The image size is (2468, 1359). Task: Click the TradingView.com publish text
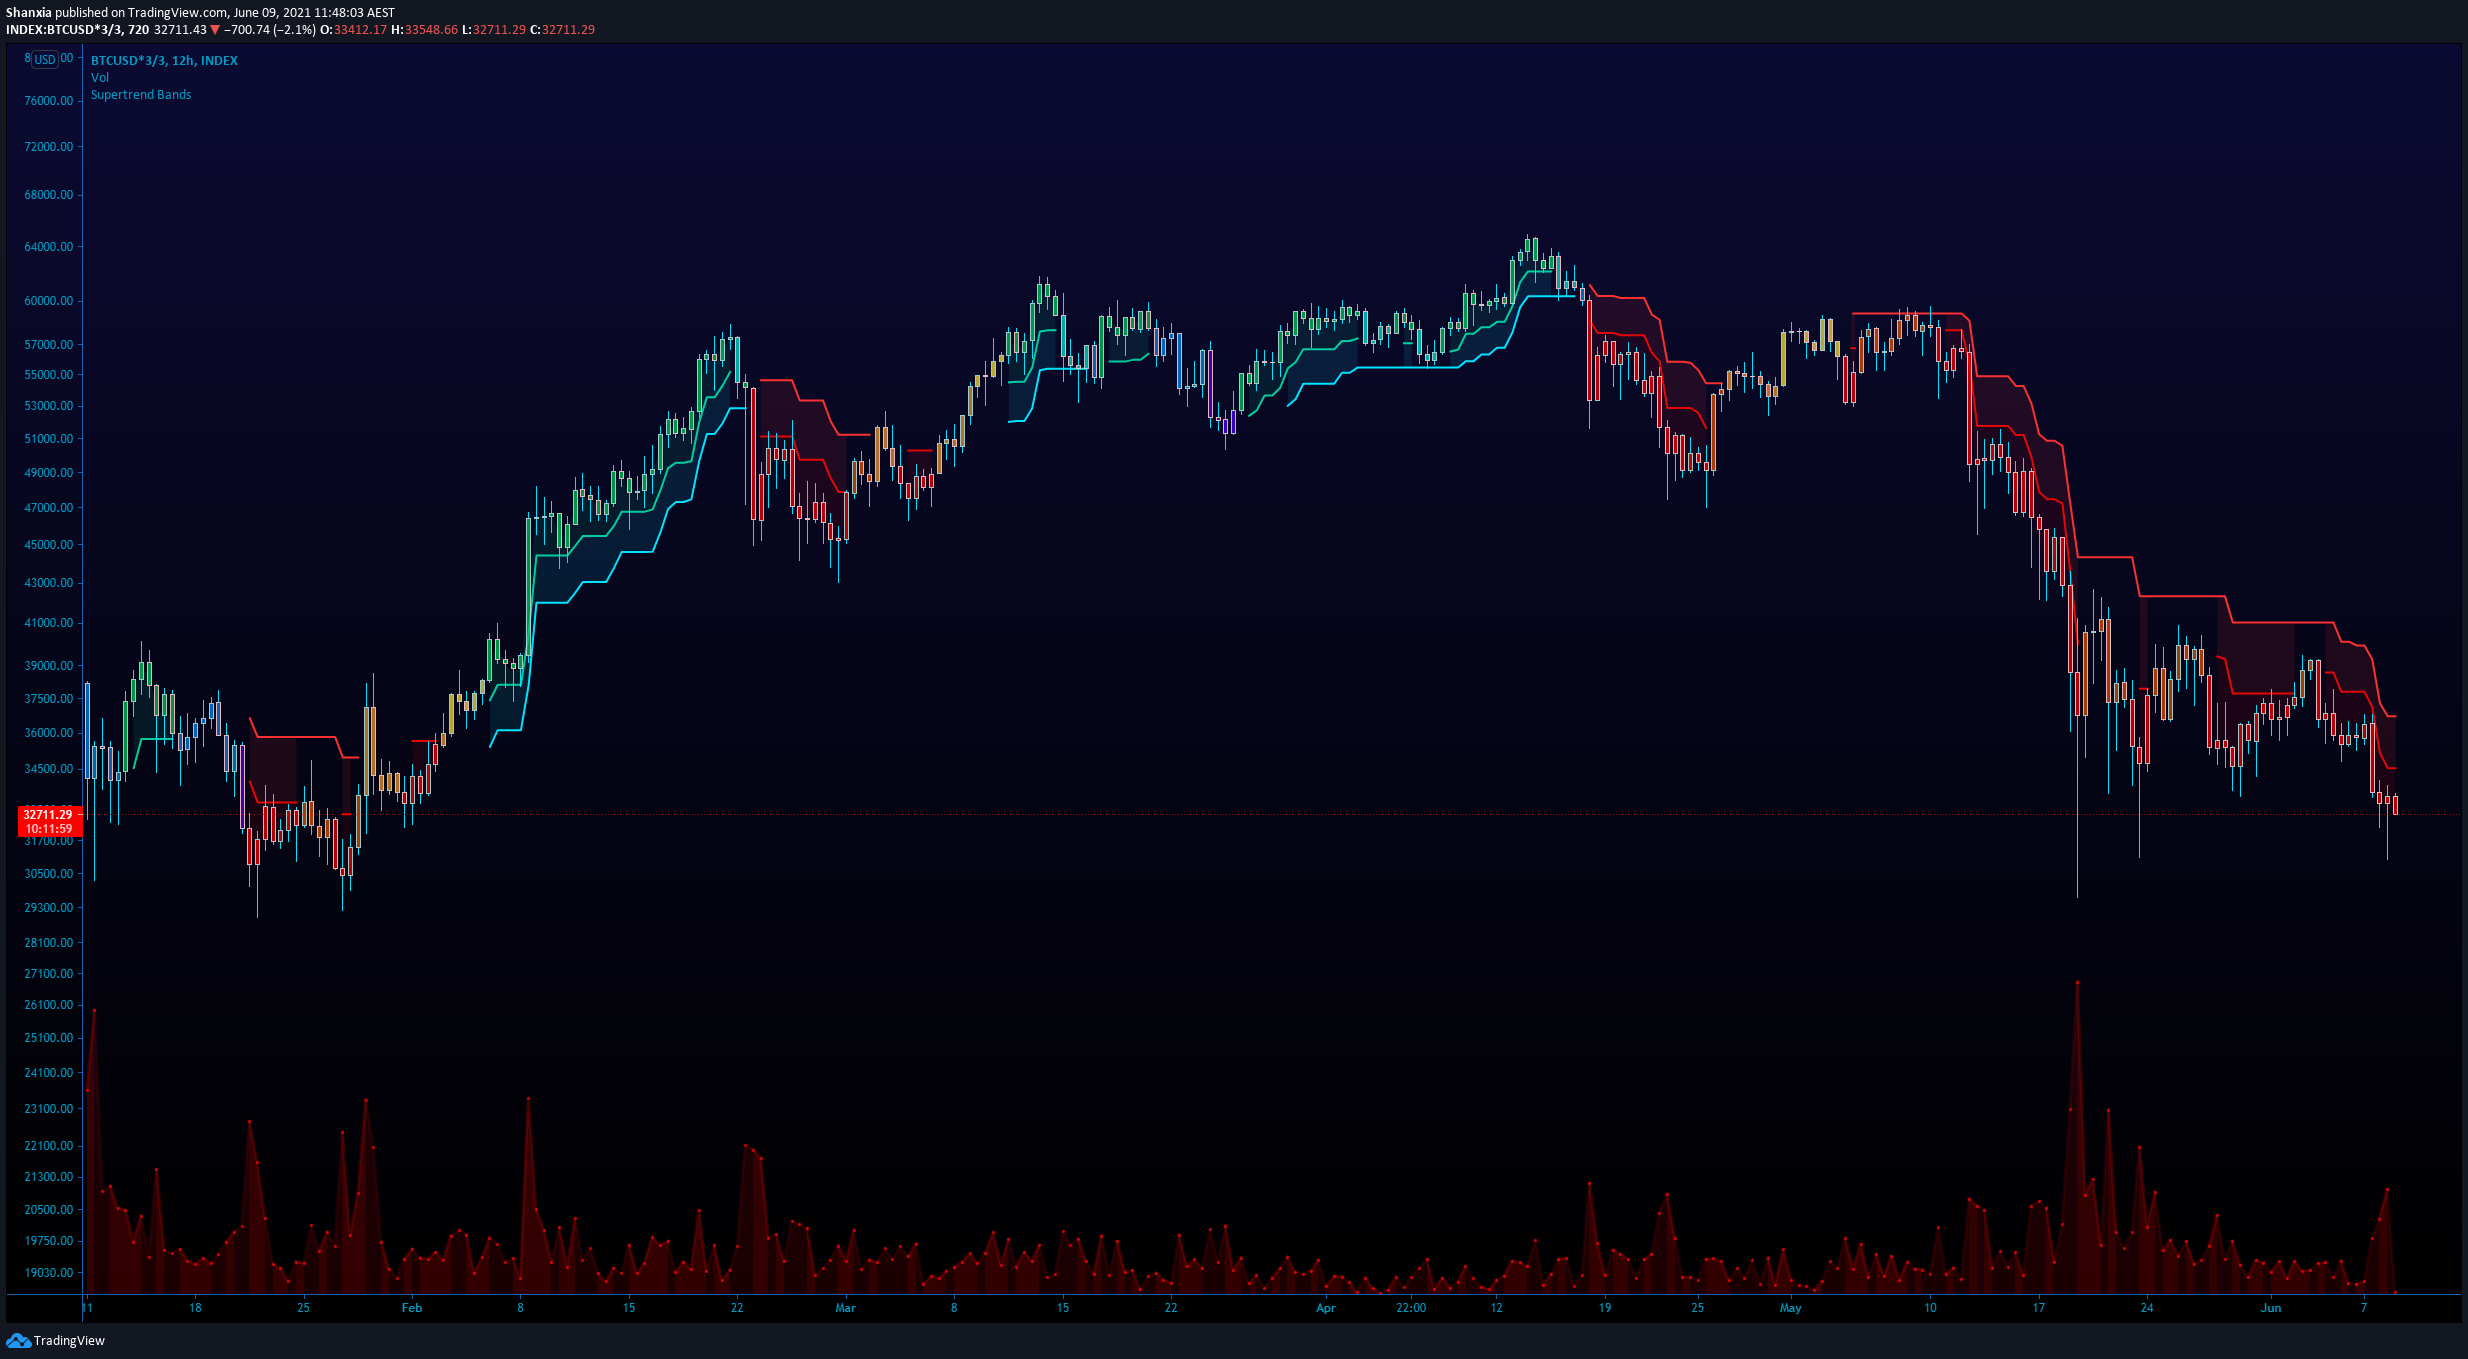click(178, 13)
